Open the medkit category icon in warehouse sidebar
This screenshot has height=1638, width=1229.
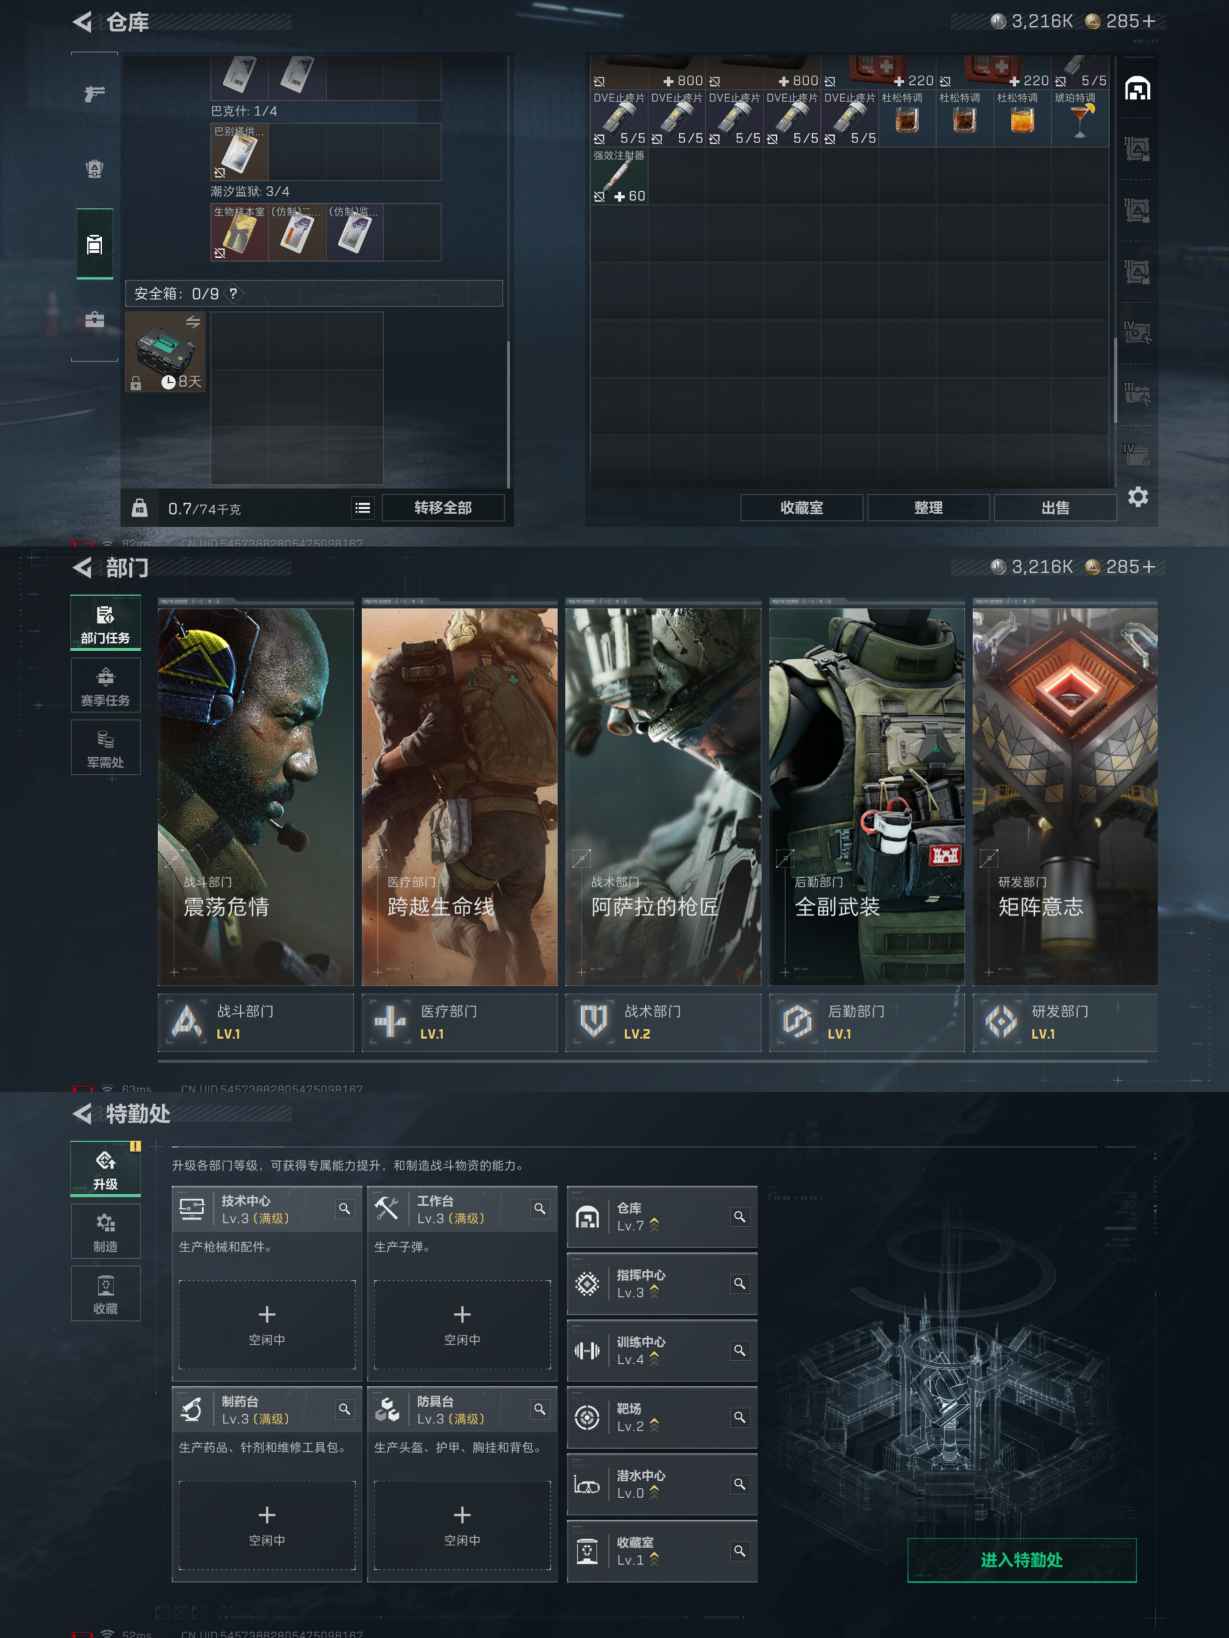tap(95, 320)
